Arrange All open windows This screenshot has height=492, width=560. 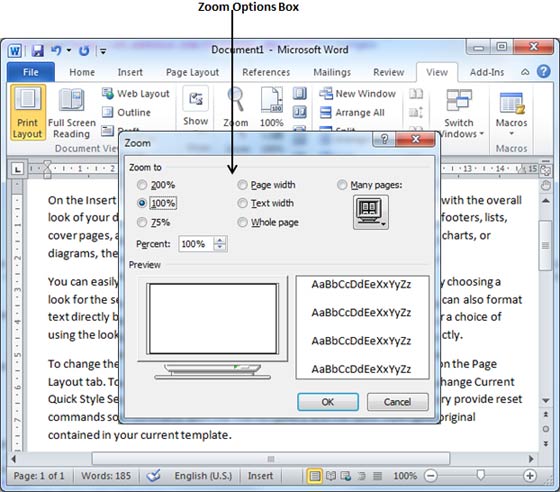click(x=352, y=112)
